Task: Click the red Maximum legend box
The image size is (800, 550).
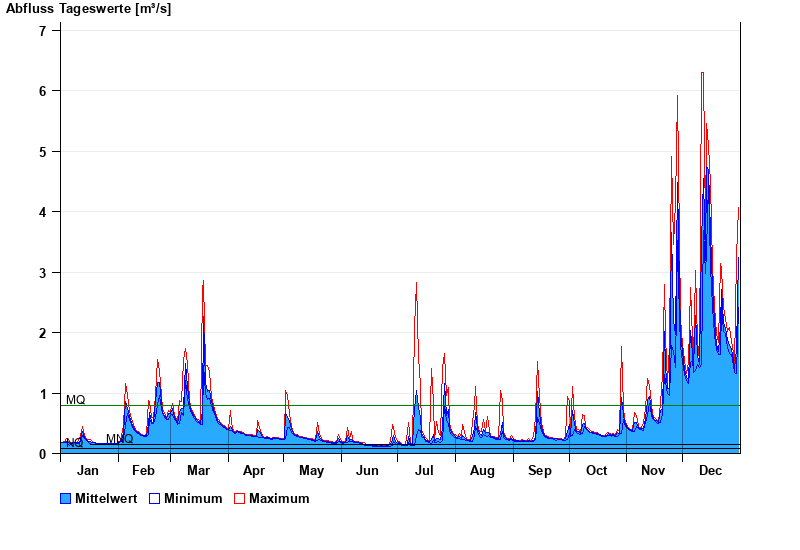Action: tap(239, 499)
